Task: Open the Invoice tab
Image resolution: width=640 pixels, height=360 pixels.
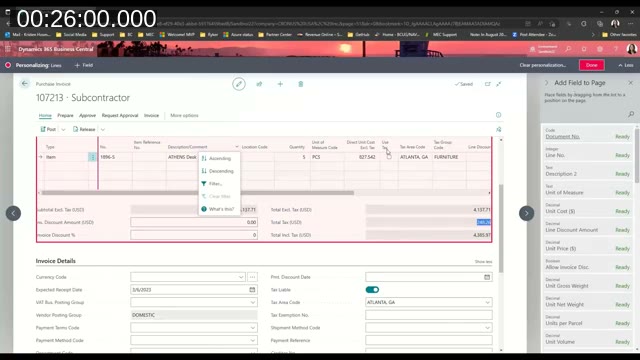Action: (x=151, y=116)
